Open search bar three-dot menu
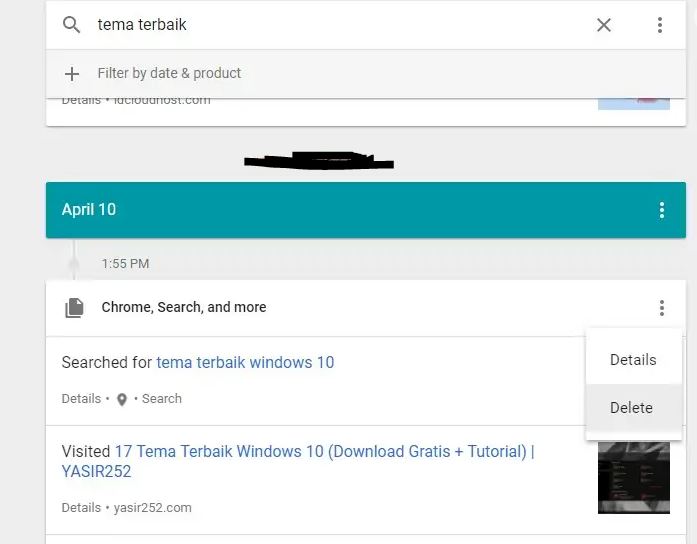This screenshot has width=697, height=544. tap(660, 25)
